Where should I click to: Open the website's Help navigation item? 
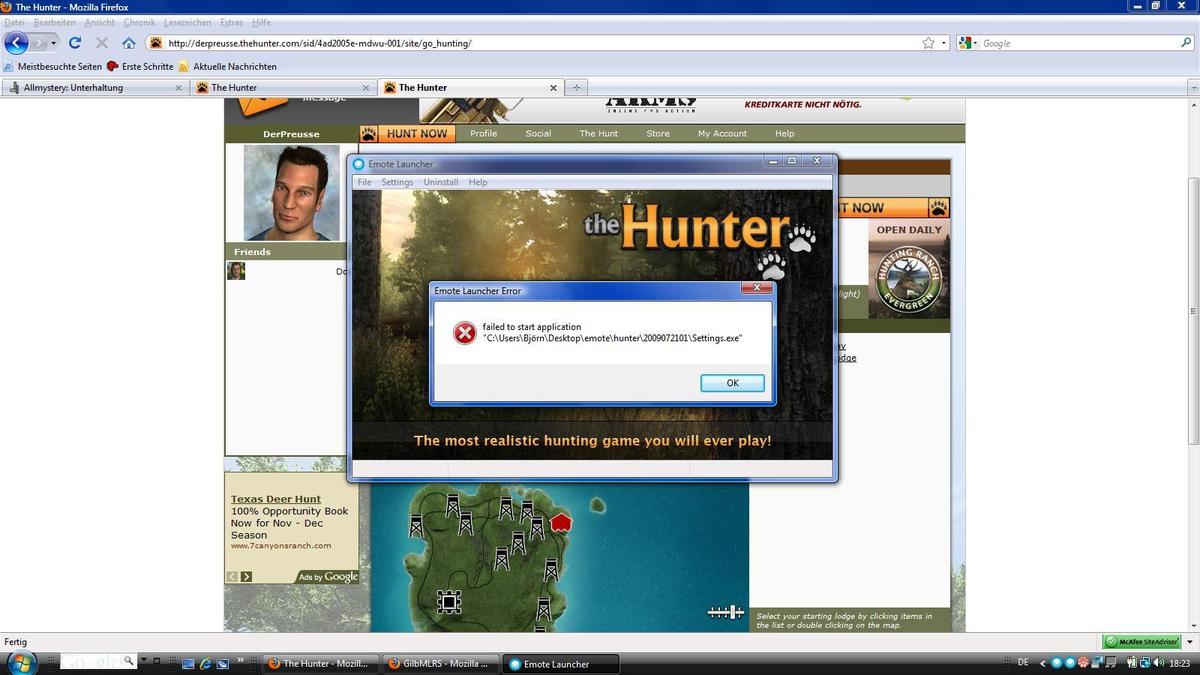coord(785,133)
